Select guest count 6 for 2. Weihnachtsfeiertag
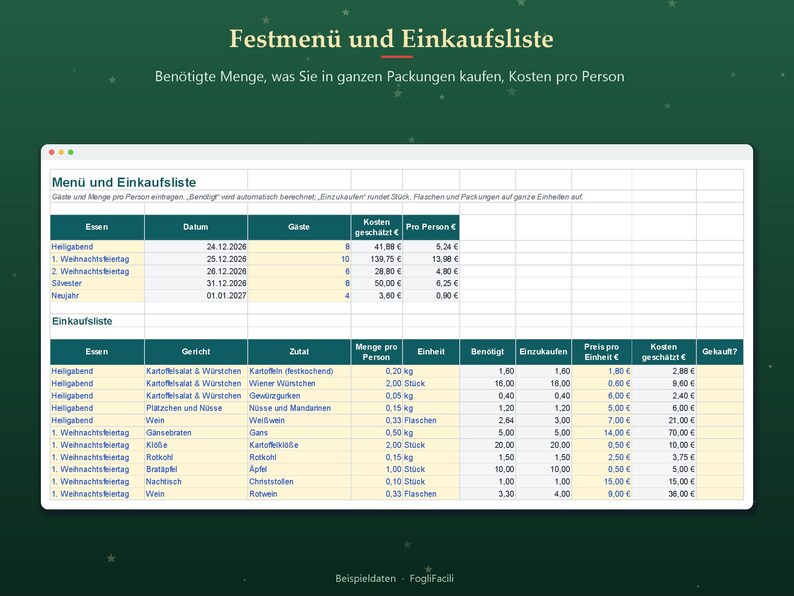794x596 pixels. click(x=299, y=271)
